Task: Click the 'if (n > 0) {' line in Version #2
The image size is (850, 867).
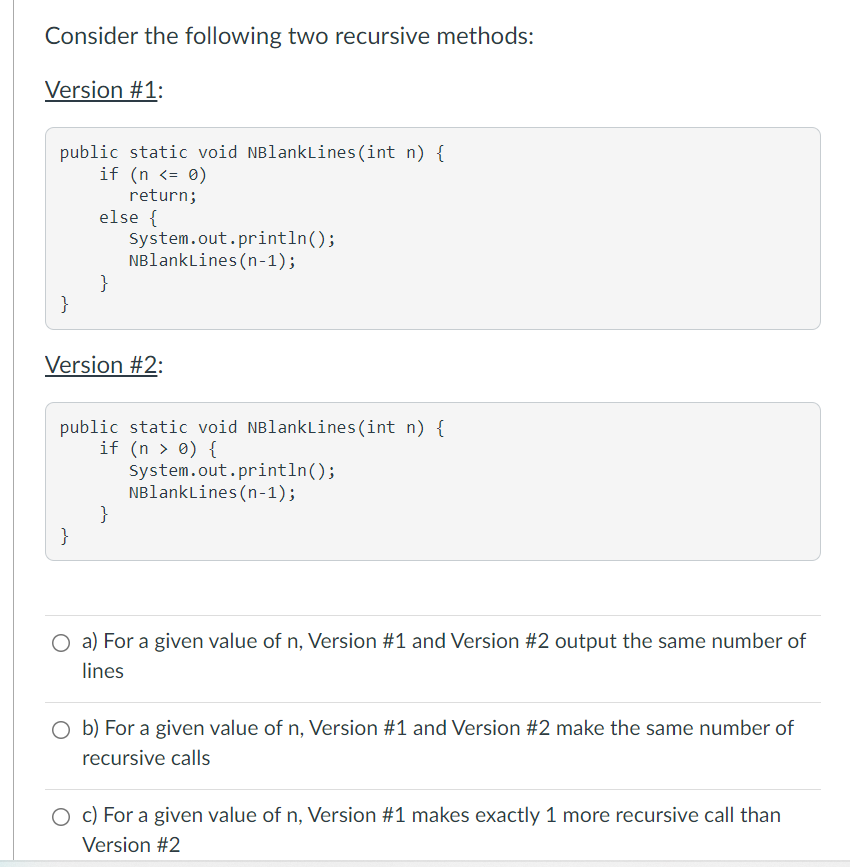Action: pos(158,448)
